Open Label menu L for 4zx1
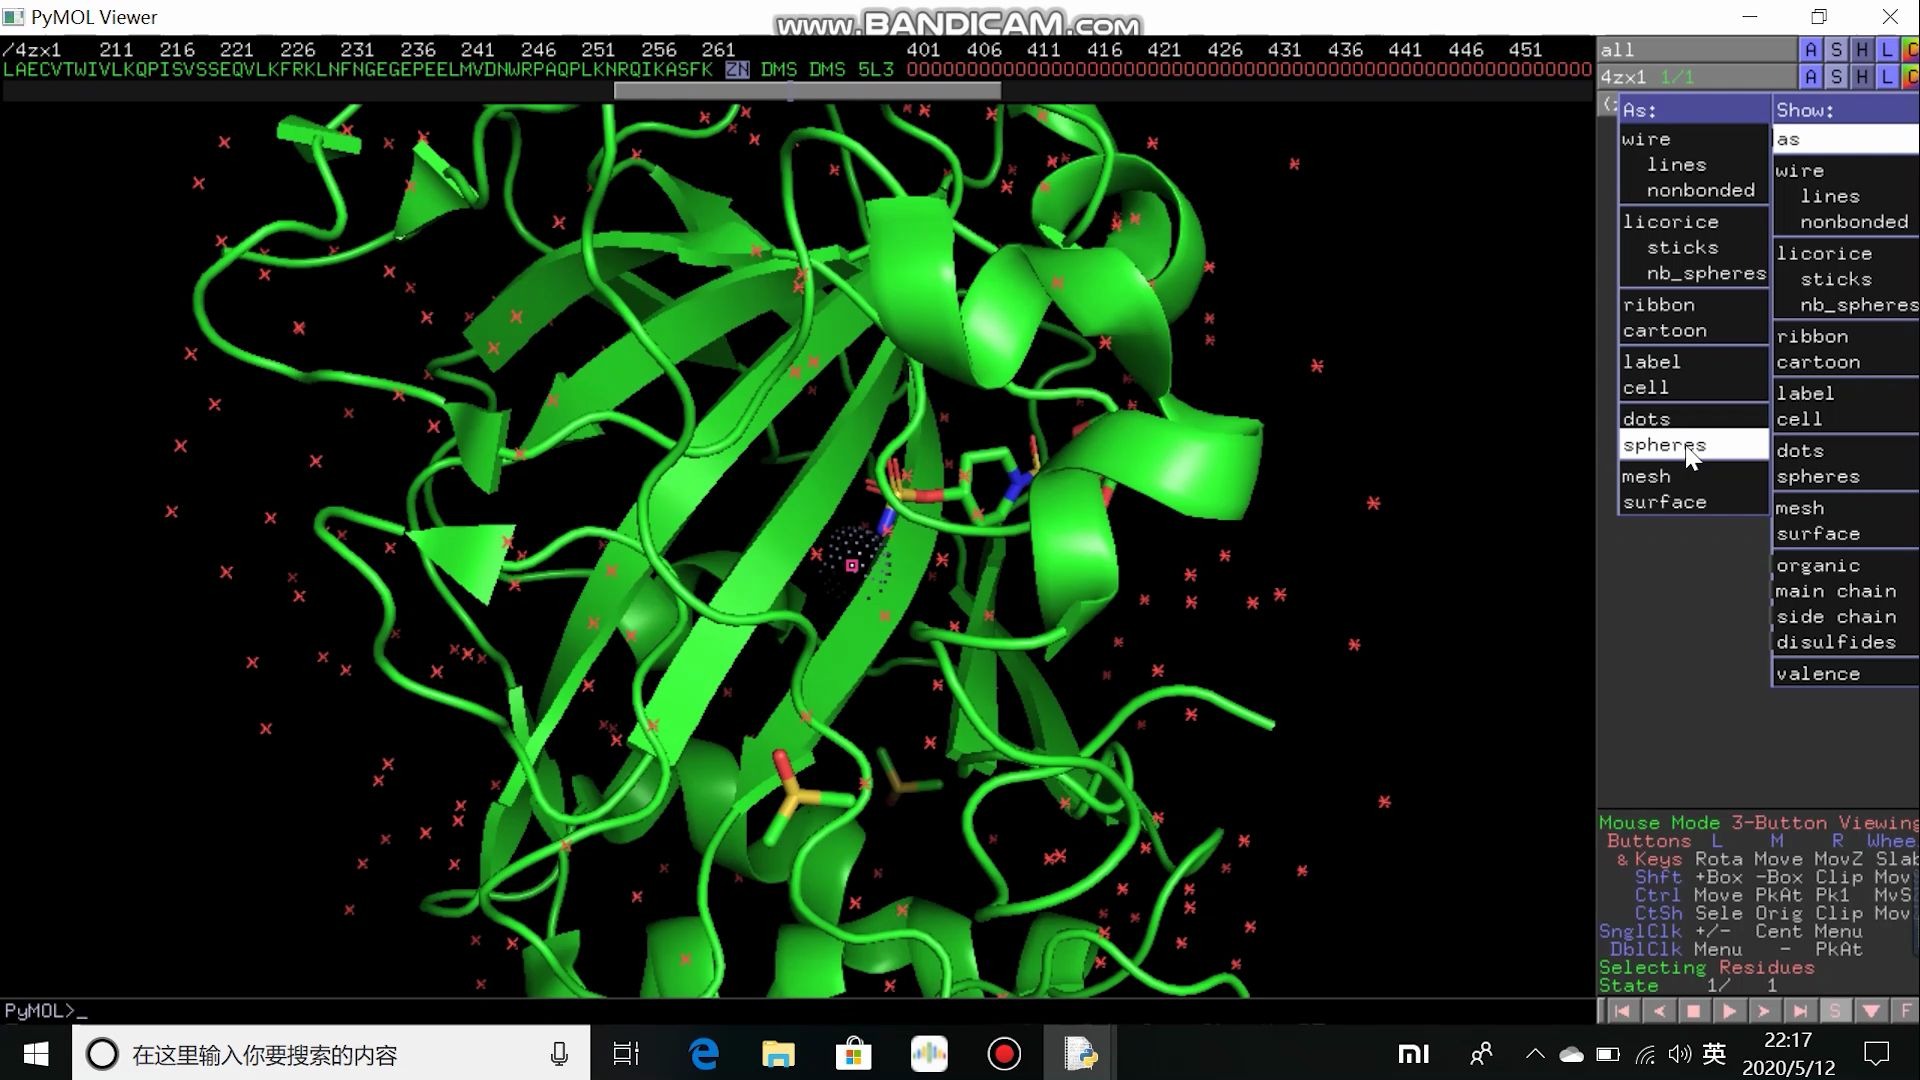The width and height of the screenshot is (1920, 1080). (x=1887, y=76)
